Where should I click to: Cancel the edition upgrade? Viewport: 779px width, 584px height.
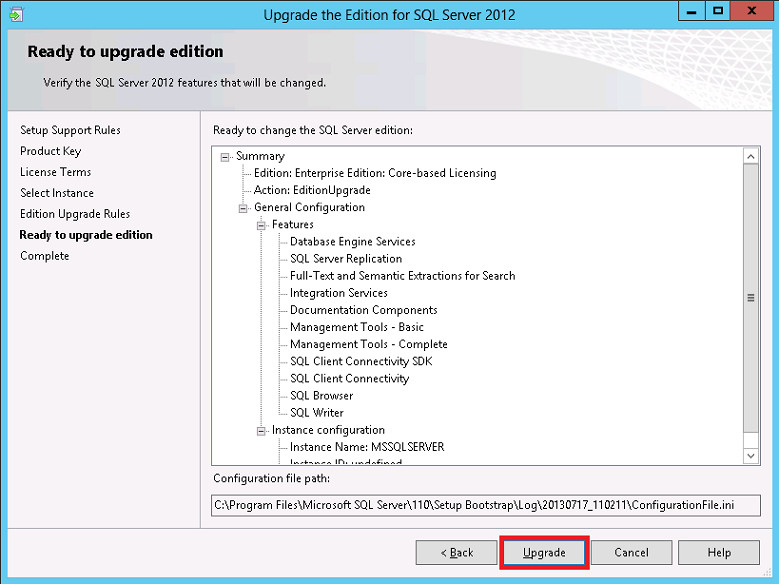click(x=631, y=553)
